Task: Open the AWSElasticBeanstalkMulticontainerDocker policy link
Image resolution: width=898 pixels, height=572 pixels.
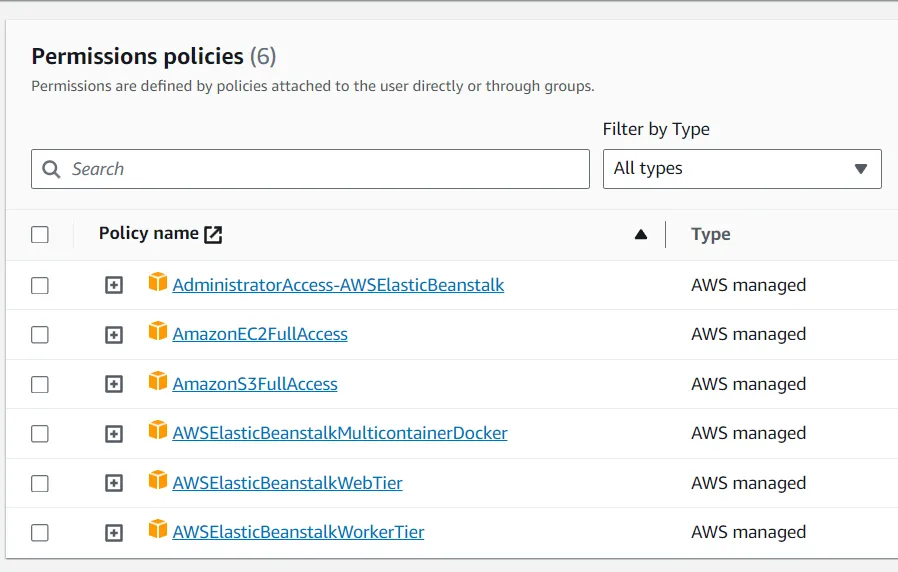Action: point(340,434)
